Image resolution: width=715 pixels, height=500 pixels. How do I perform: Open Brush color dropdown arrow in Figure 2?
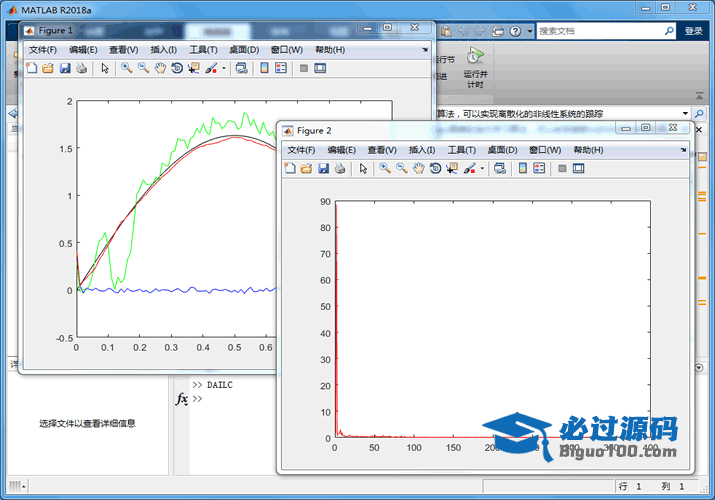(x=482, y=169)
